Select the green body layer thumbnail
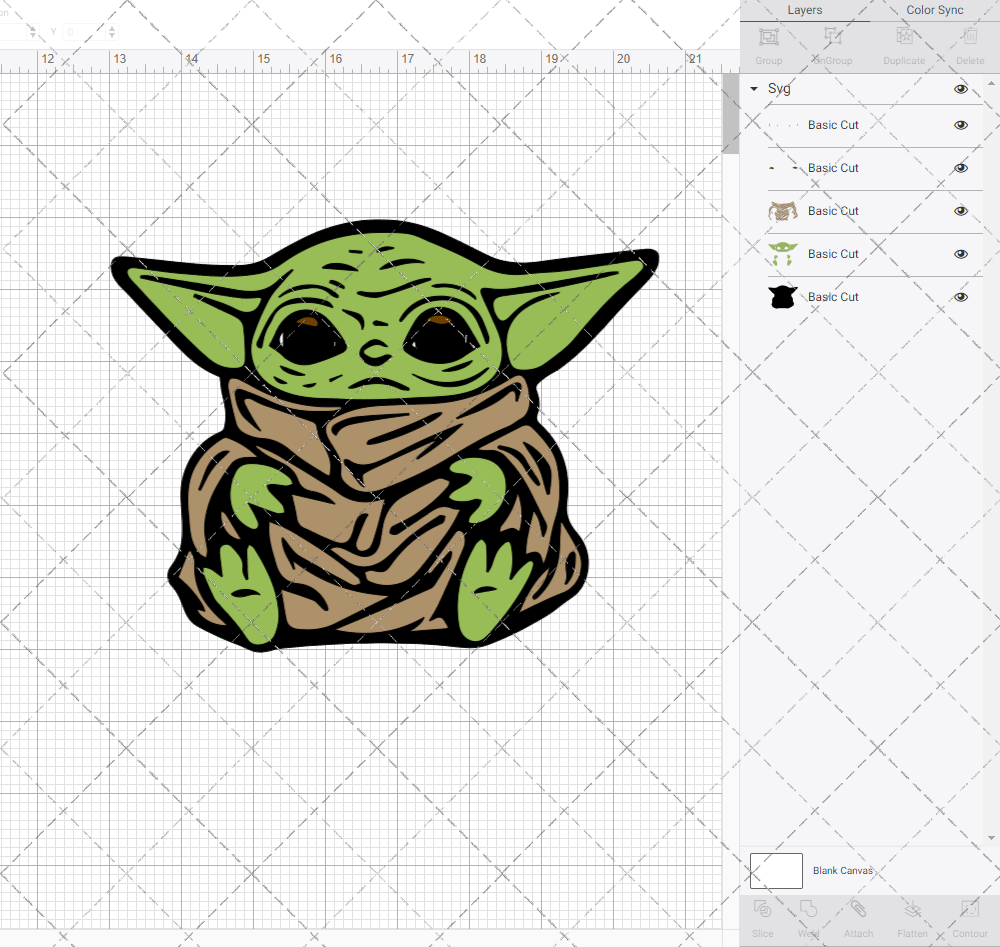Viewport: 1000px width, 947px height. 783,254
